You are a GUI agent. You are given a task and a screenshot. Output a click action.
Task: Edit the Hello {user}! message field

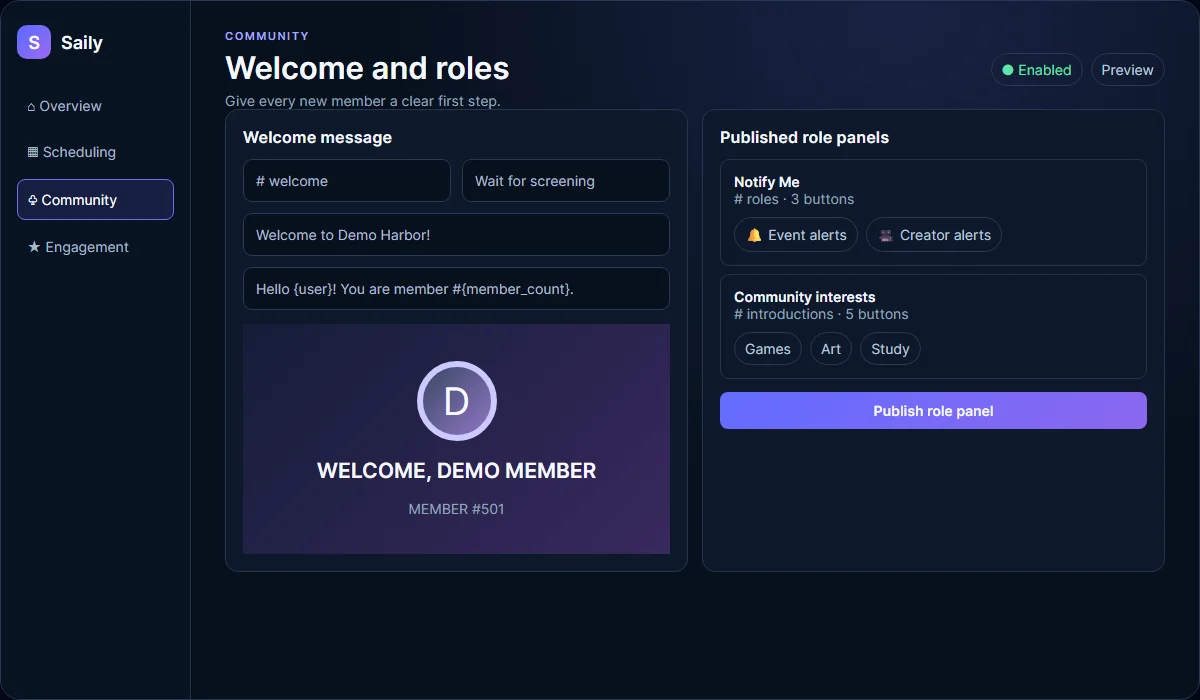point(456,289)
